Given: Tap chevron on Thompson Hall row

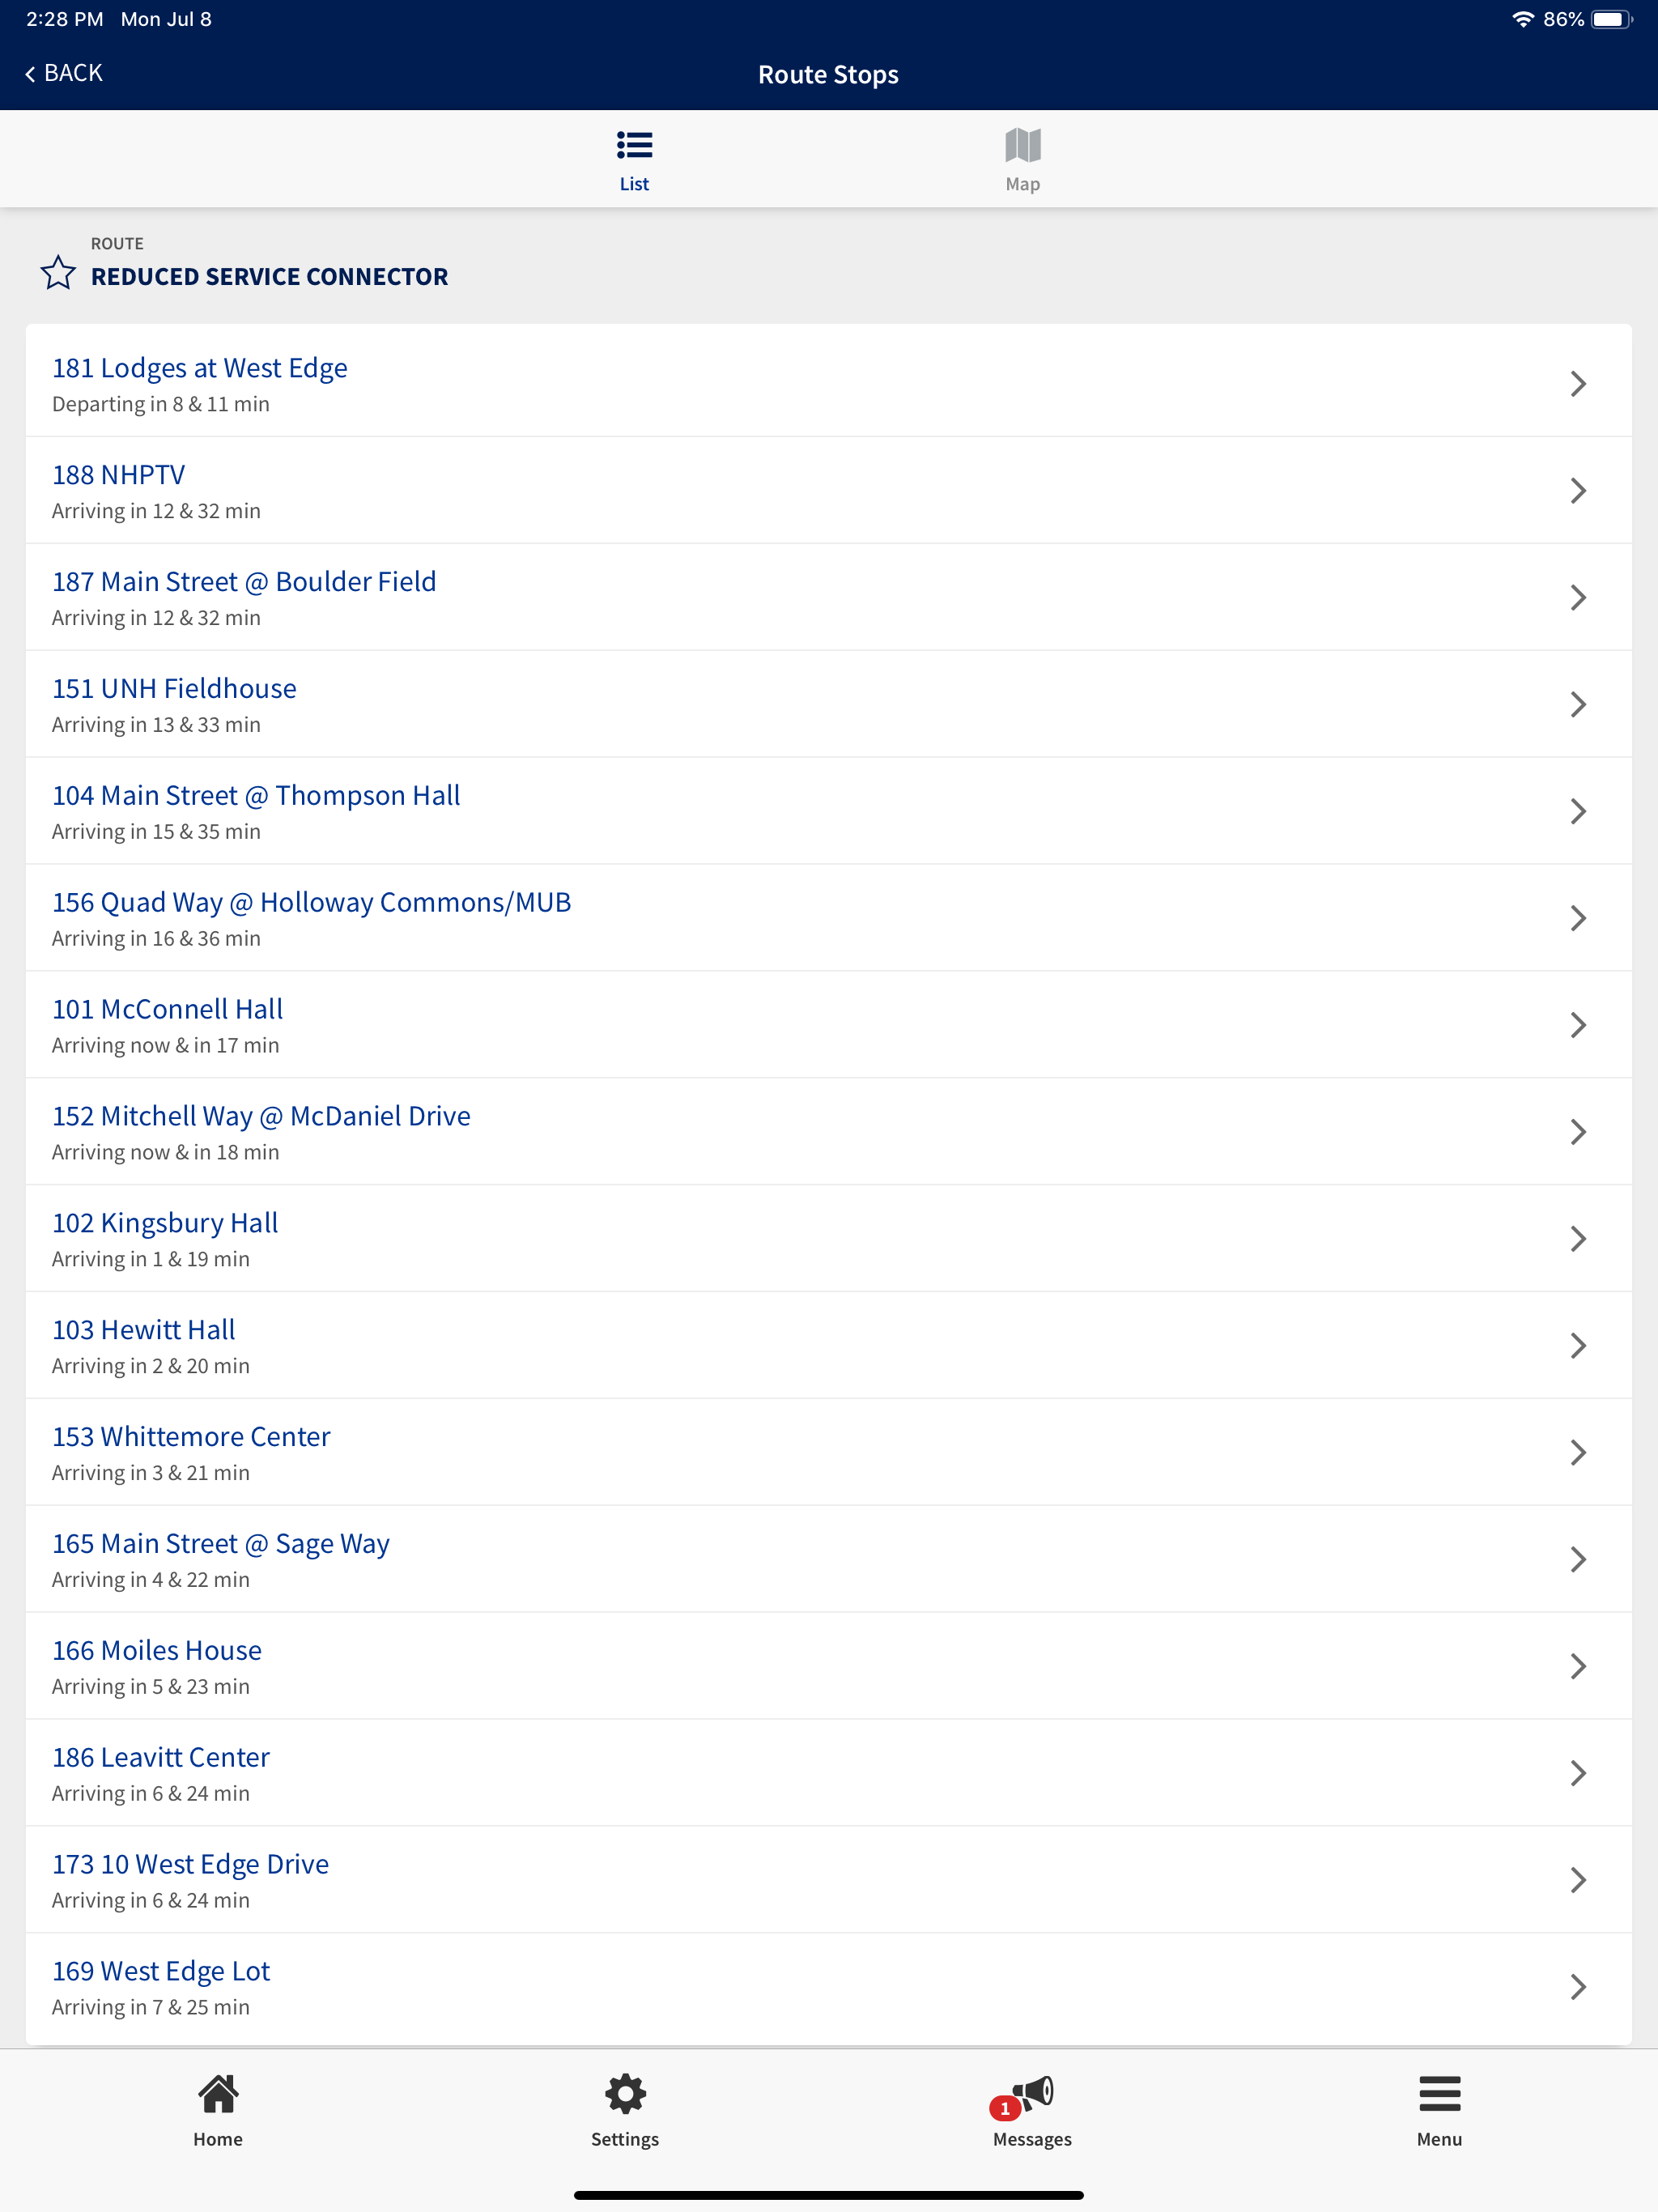Looking at the screenshot, I should [1578, 812].
